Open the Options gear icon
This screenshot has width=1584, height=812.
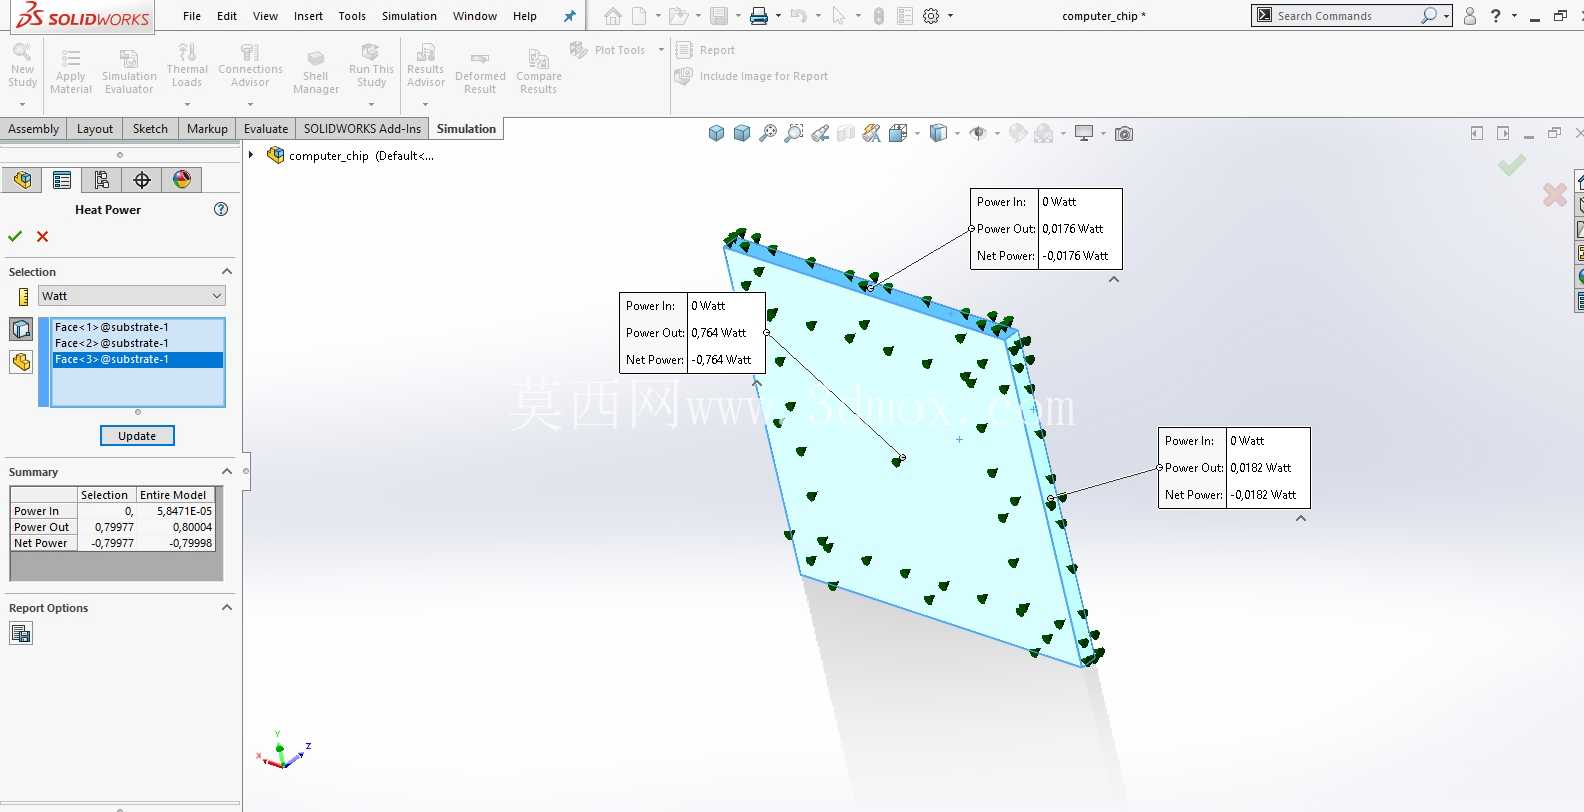[x=931, y=16]
